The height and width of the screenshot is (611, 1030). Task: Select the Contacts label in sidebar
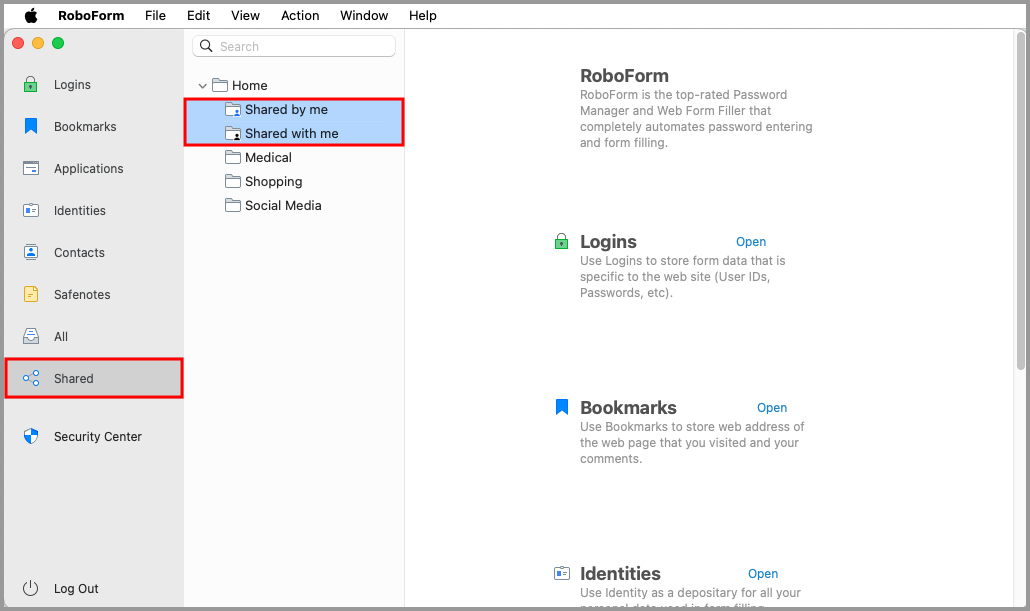point(79,253)
